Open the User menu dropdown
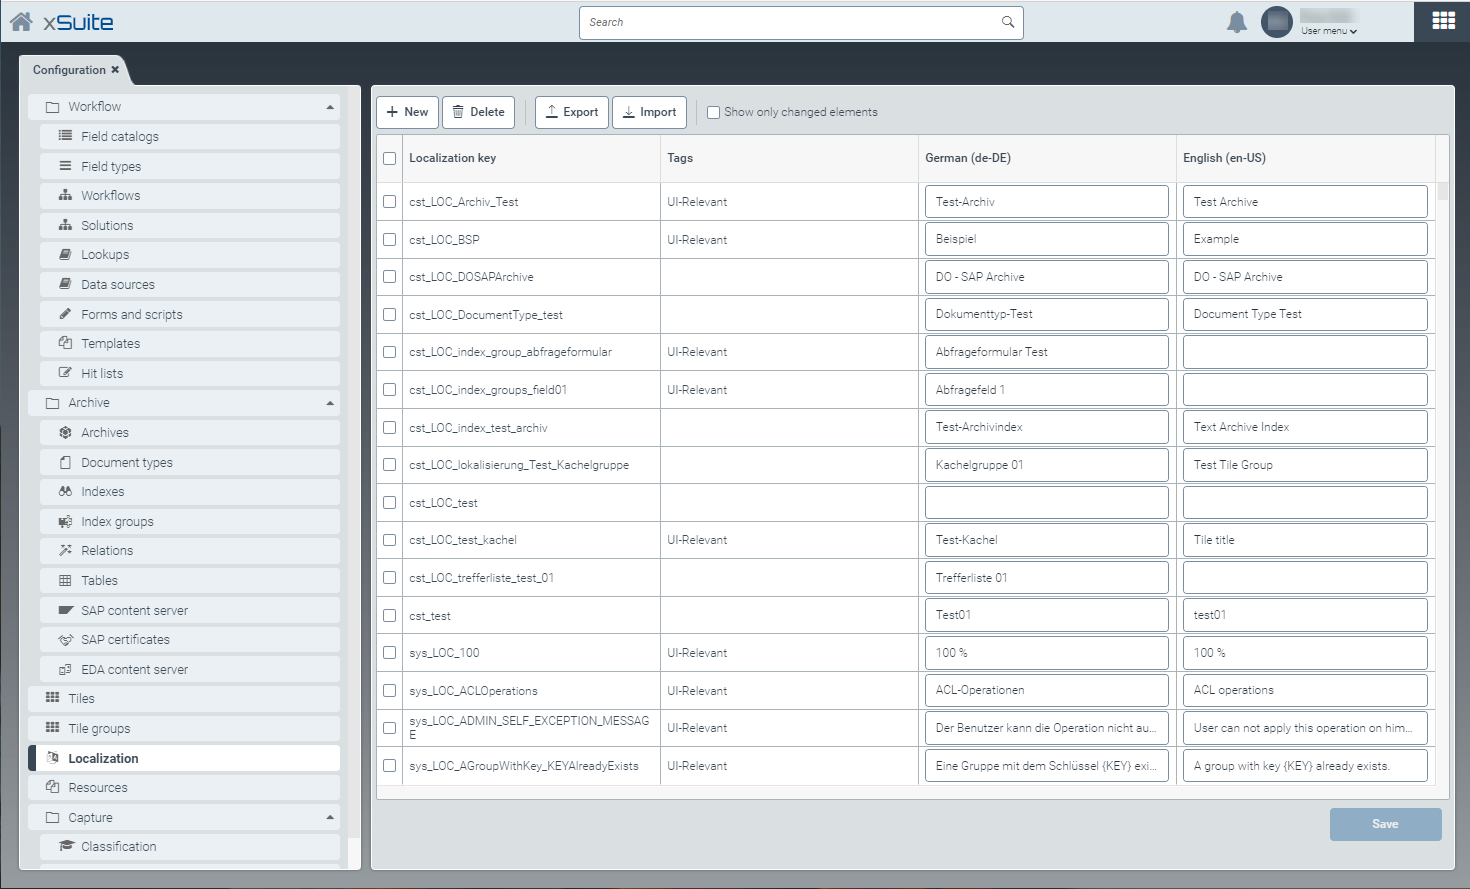The height and width of the screenshot is (889, 1470). (1329, 31)
